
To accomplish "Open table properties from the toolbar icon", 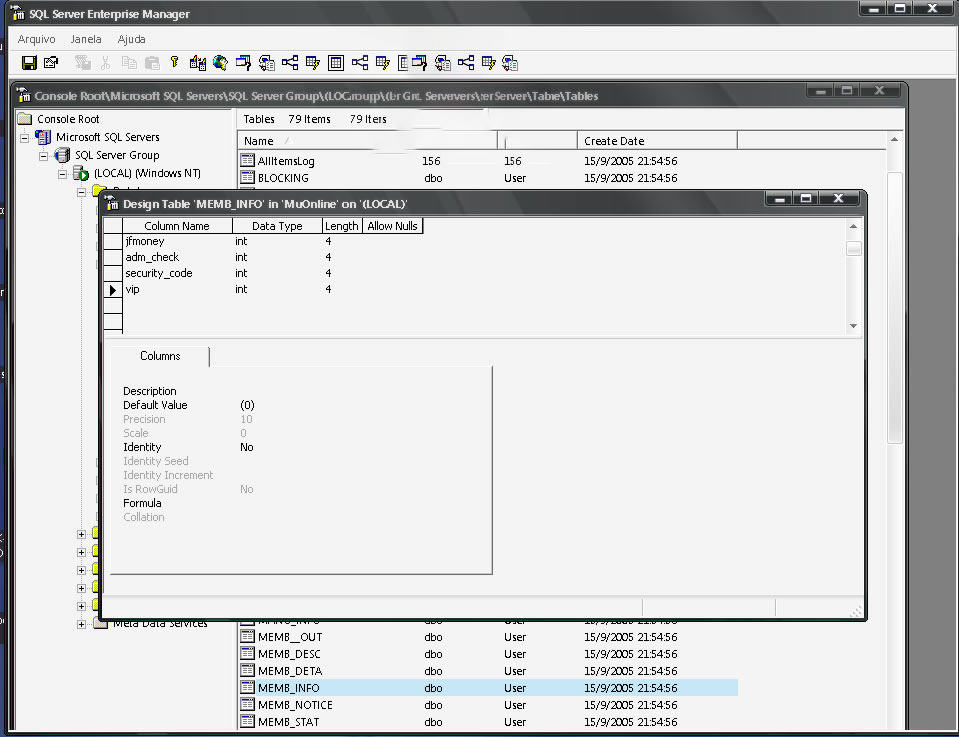I will 51,63.
